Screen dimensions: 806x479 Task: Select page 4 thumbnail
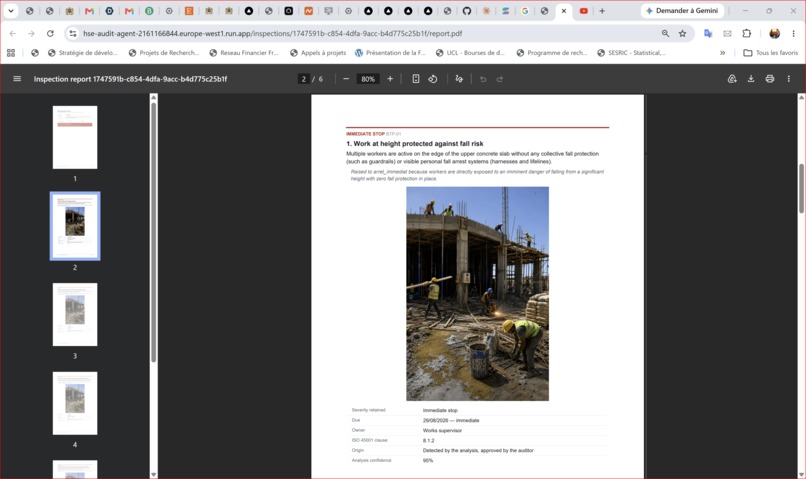tap(75, 403)
